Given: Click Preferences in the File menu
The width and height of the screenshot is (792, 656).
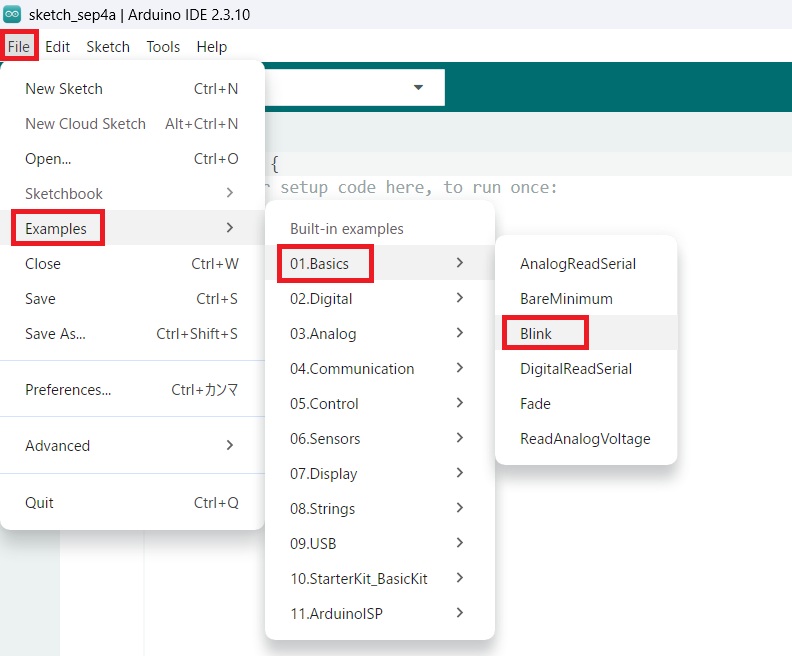Looking at the screenshot, I should pyautogui.click(x=132, y=389).
